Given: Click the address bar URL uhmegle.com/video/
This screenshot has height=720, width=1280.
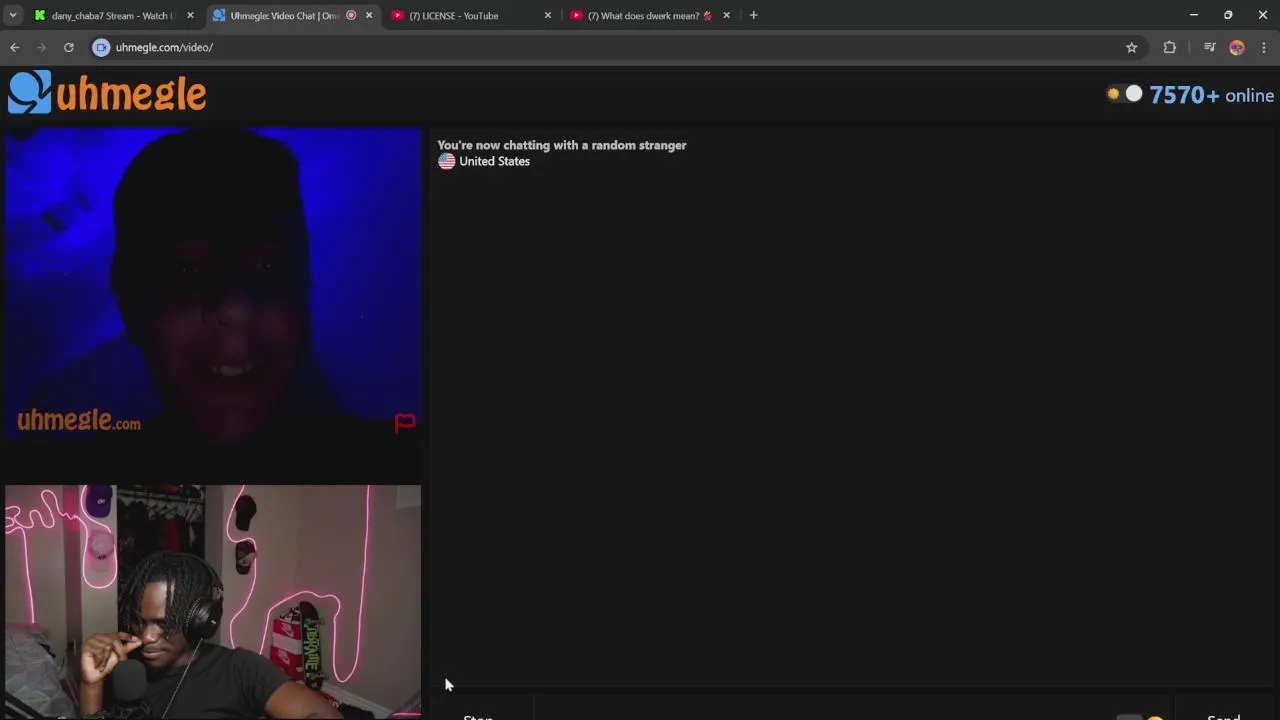Looking at the screenshot, I should (x=164, y=47).
